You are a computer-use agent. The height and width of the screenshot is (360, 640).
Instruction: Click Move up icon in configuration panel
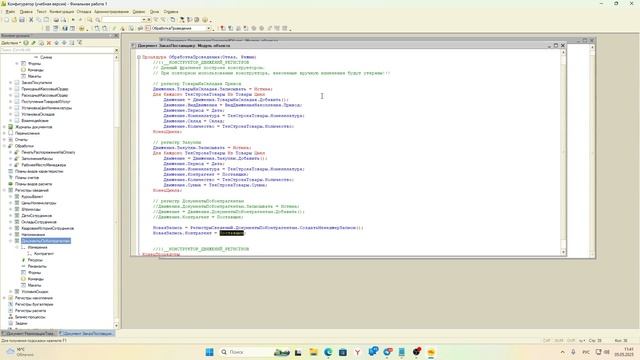56,42
